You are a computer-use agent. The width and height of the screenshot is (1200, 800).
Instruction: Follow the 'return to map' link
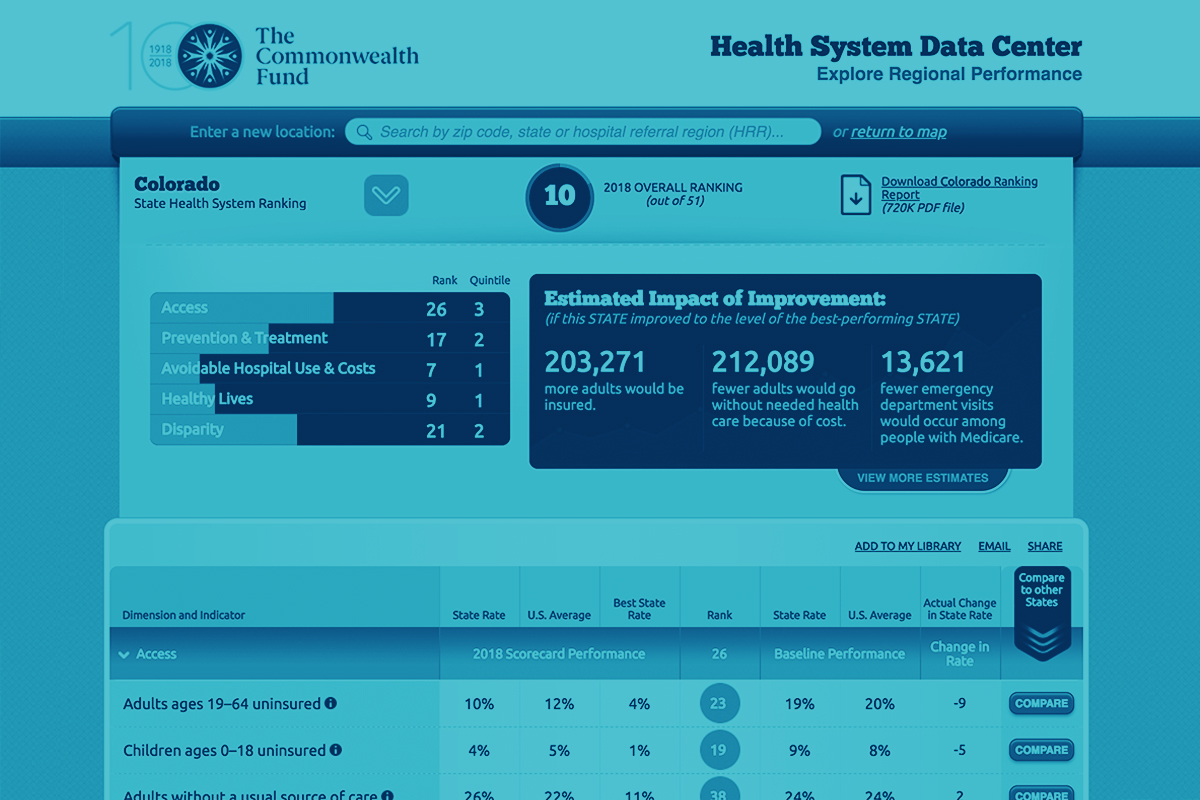tap(899, 132)
